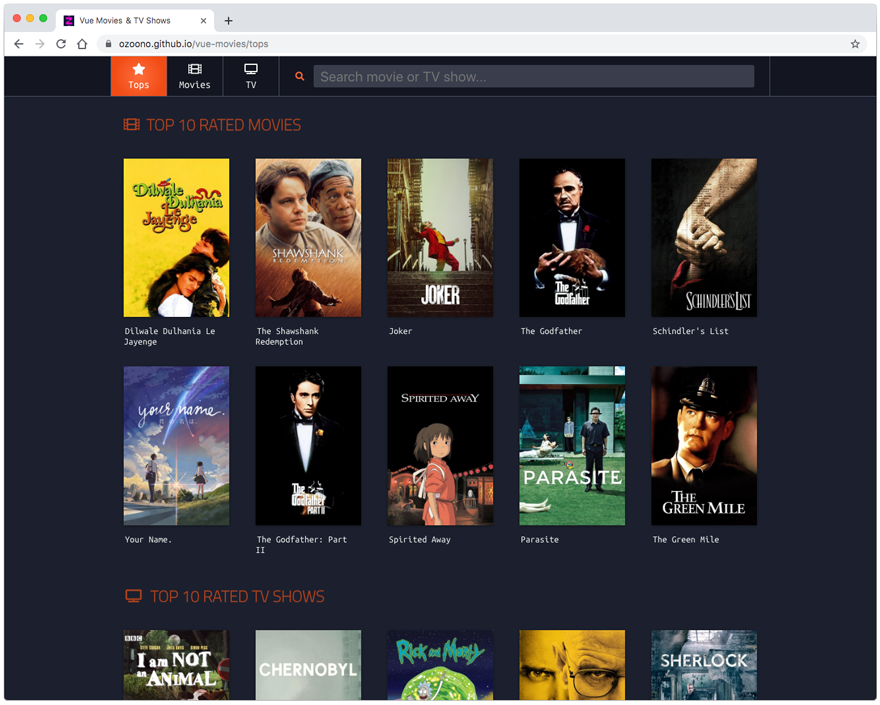Open the Rick and Morty poster
880x705 pixels.
(440, 665)
